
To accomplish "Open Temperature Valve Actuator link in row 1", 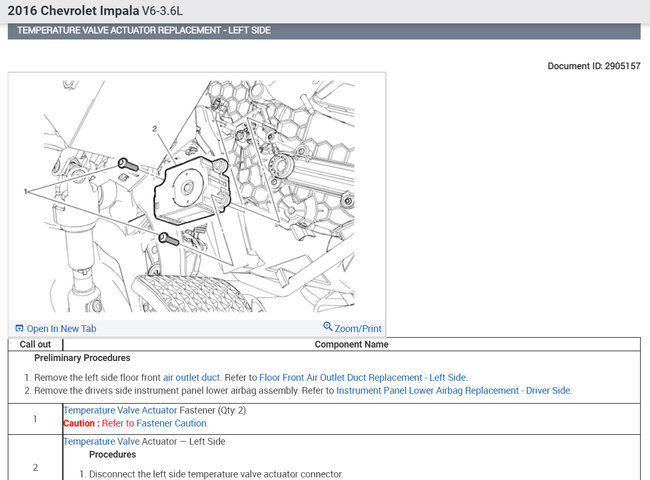I will click(120, 410).
